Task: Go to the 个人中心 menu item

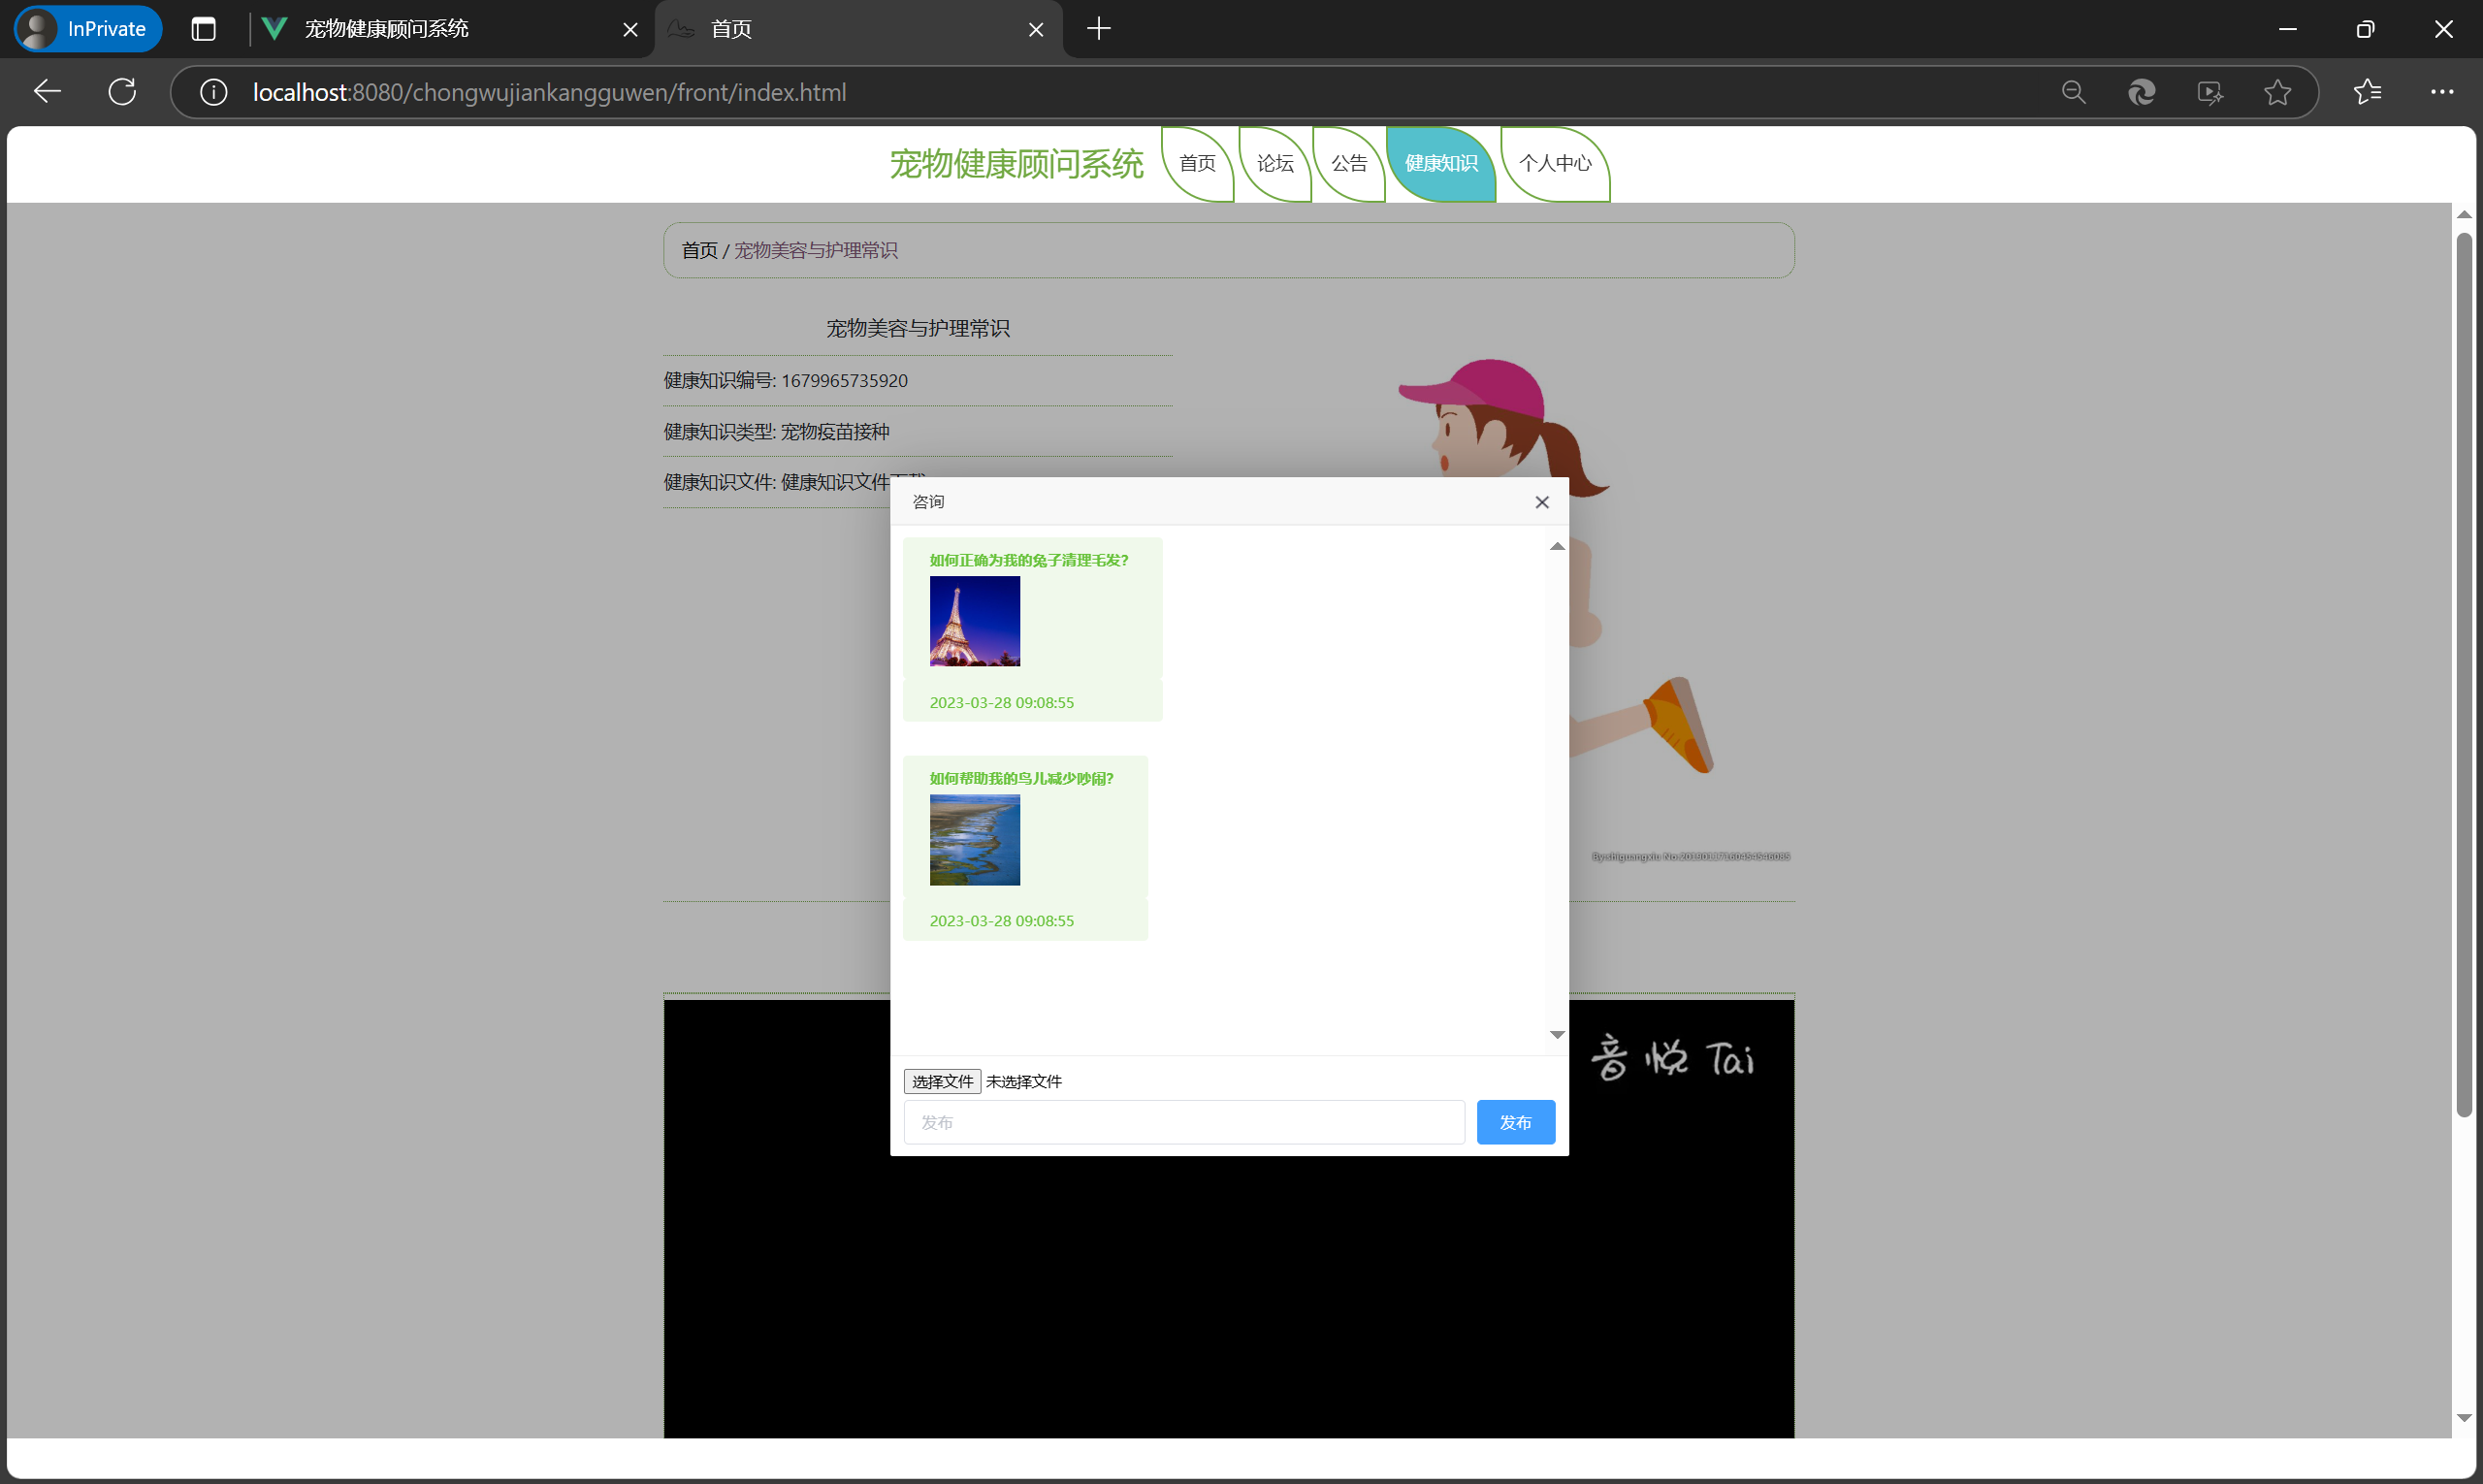Action: pyautogui.click(x=1554, y=163)
